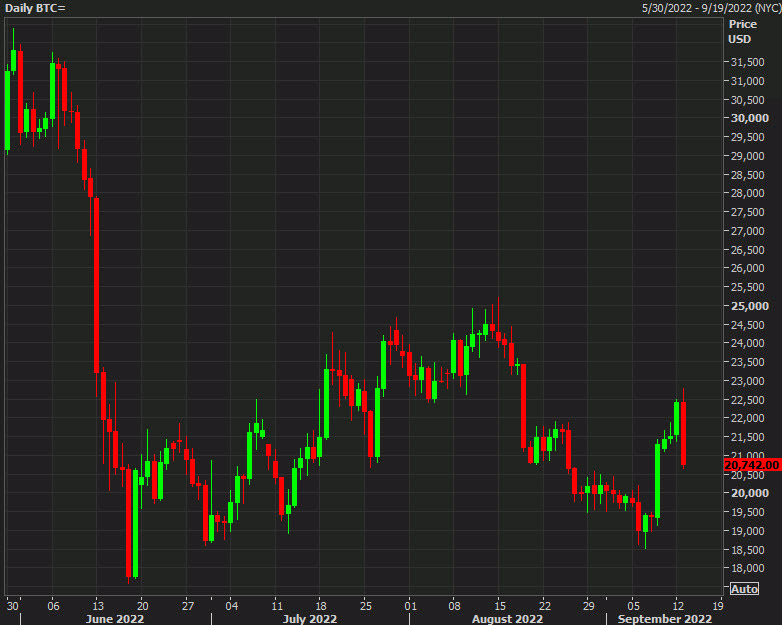Click the 18,000 price axis label
This screenshot has height=625, width=782.
[748, 568]
